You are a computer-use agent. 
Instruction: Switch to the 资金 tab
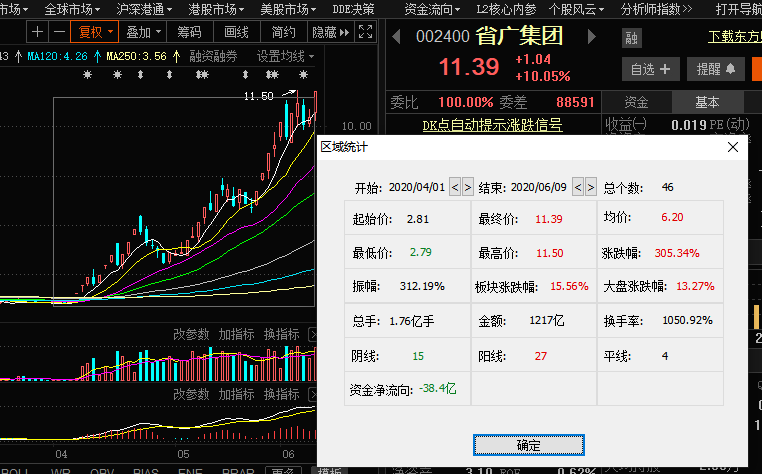(x=636, y=102)
